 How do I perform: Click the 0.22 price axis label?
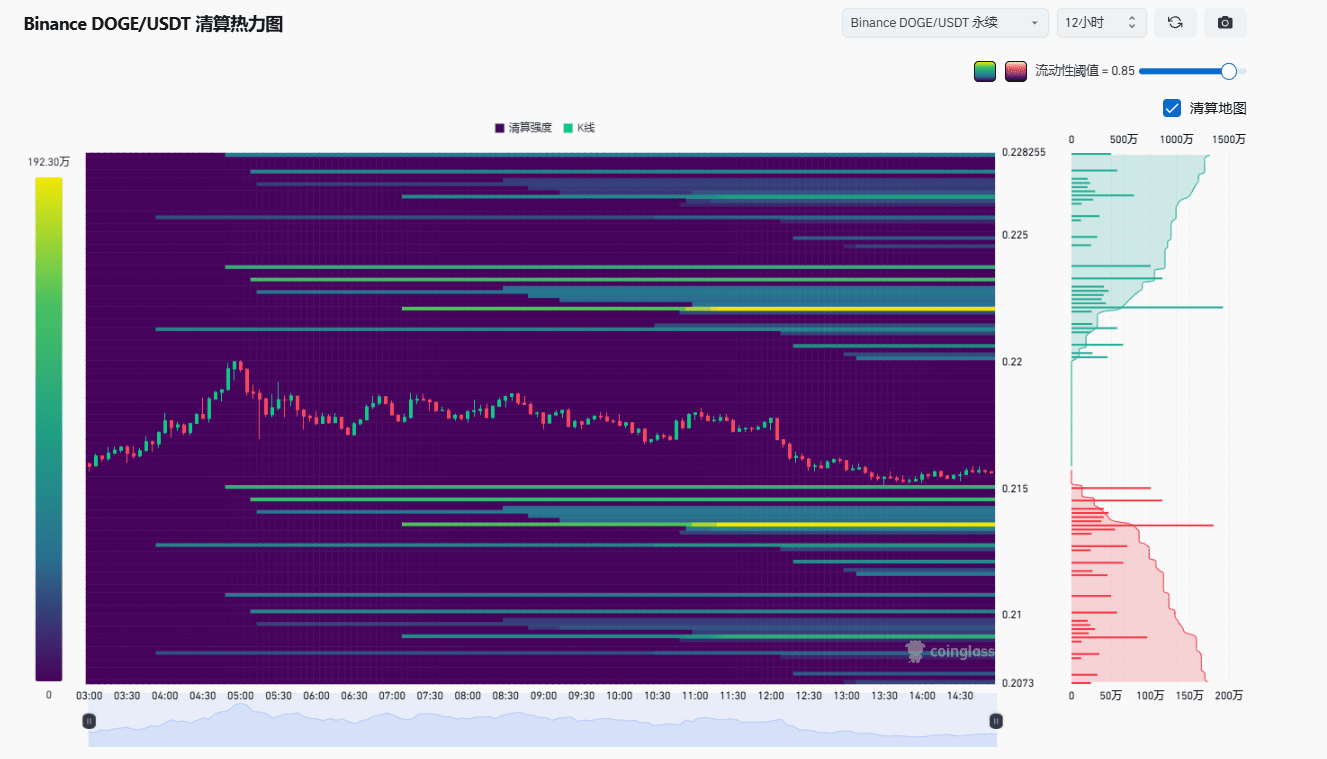click(1011, 362)
